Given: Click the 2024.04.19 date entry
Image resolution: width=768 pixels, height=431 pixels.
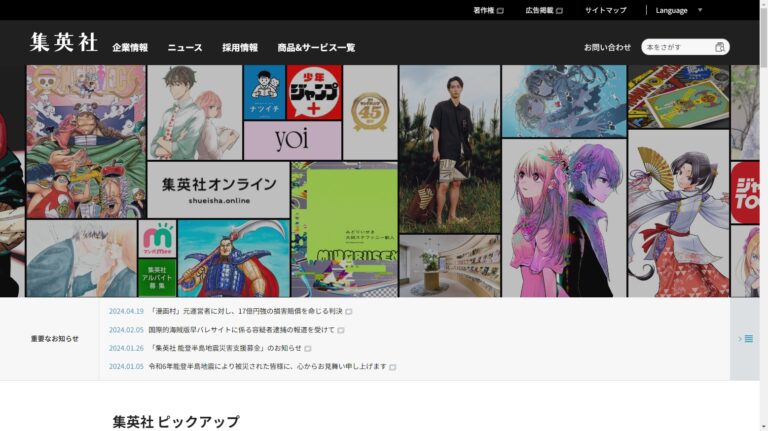Looking at the screenshot, I should [x=126, y=311].
